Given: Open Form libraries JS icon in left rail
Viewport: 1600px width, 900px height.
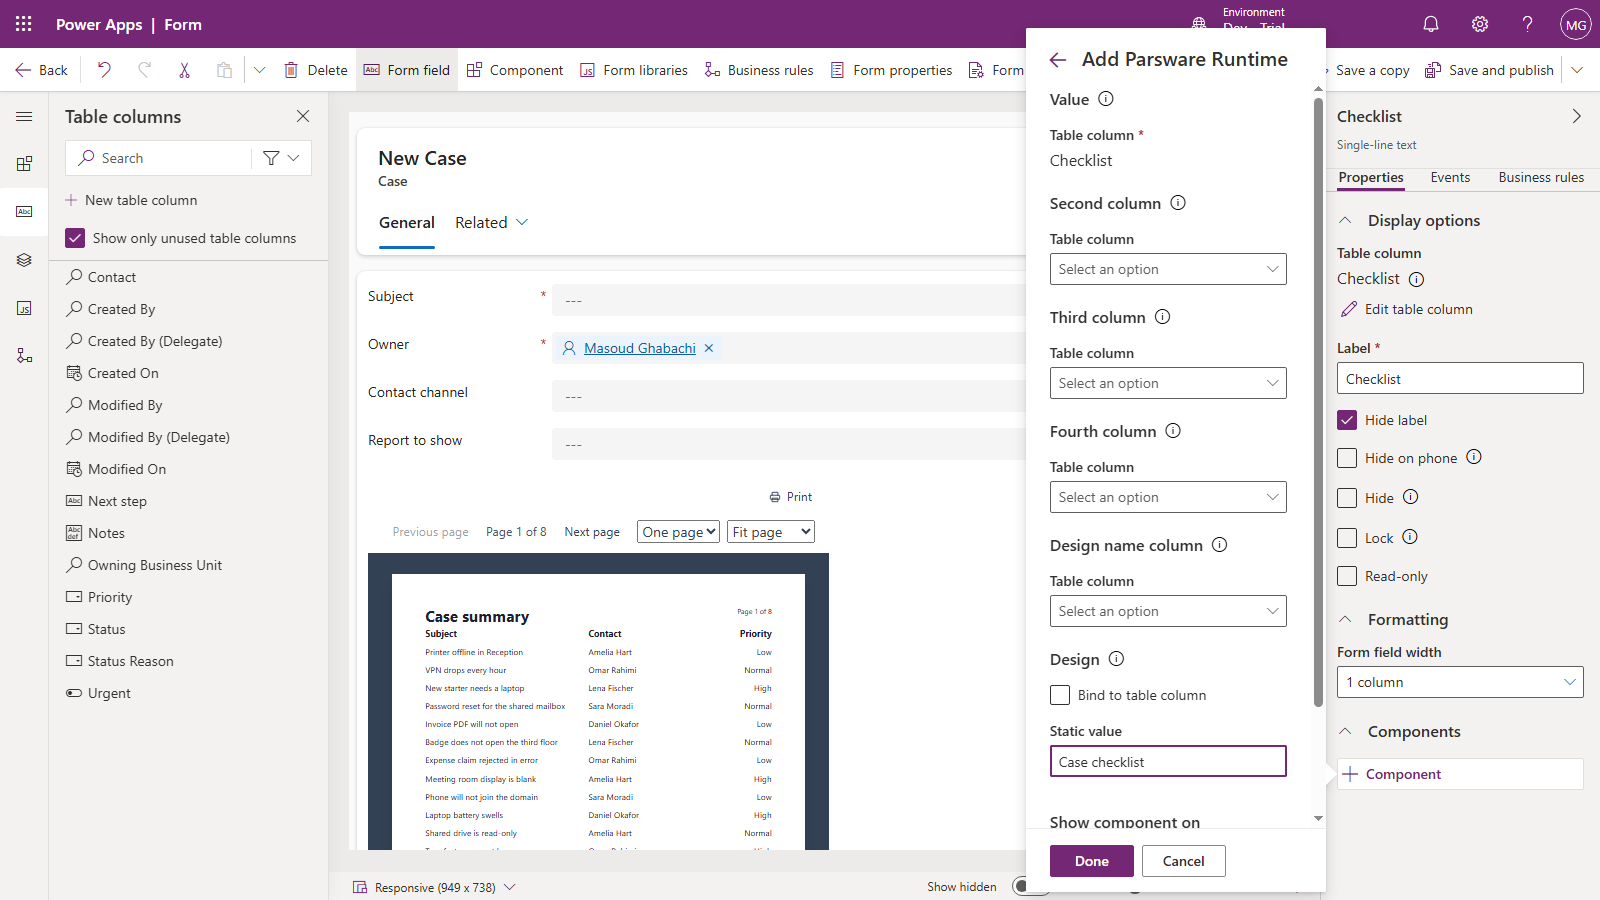Looking at the screenshot, I should (x=24, y=308).
